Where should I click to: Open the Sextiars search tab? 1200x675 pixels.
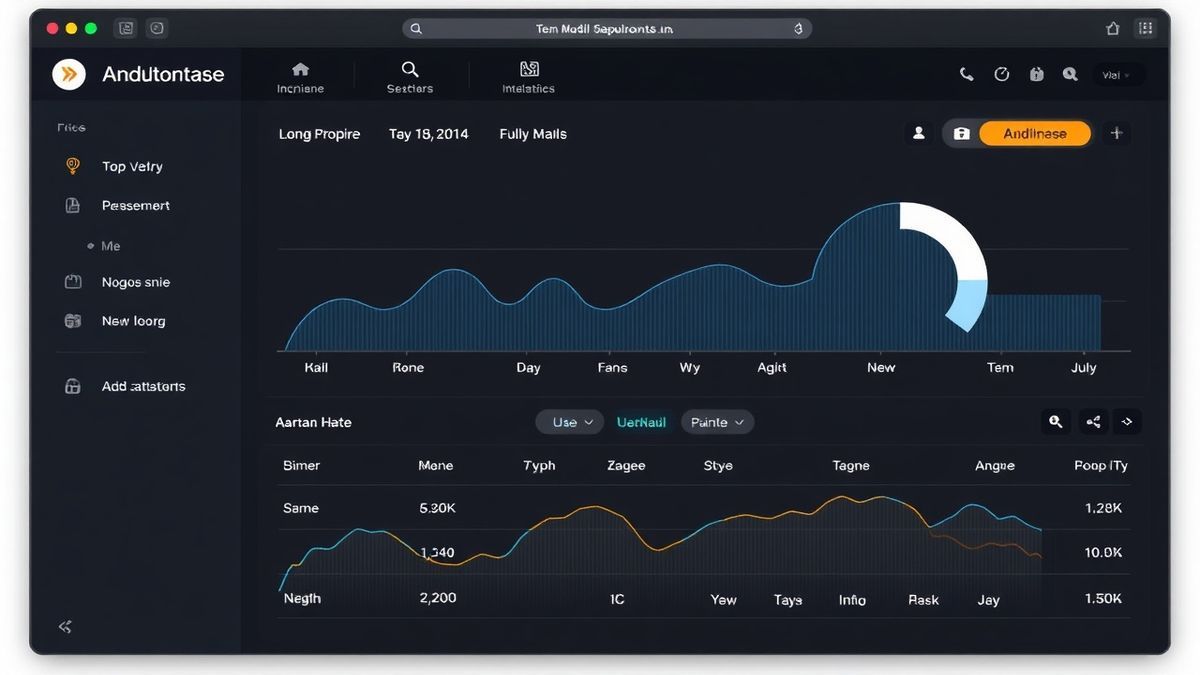click(x=410, y=78)
